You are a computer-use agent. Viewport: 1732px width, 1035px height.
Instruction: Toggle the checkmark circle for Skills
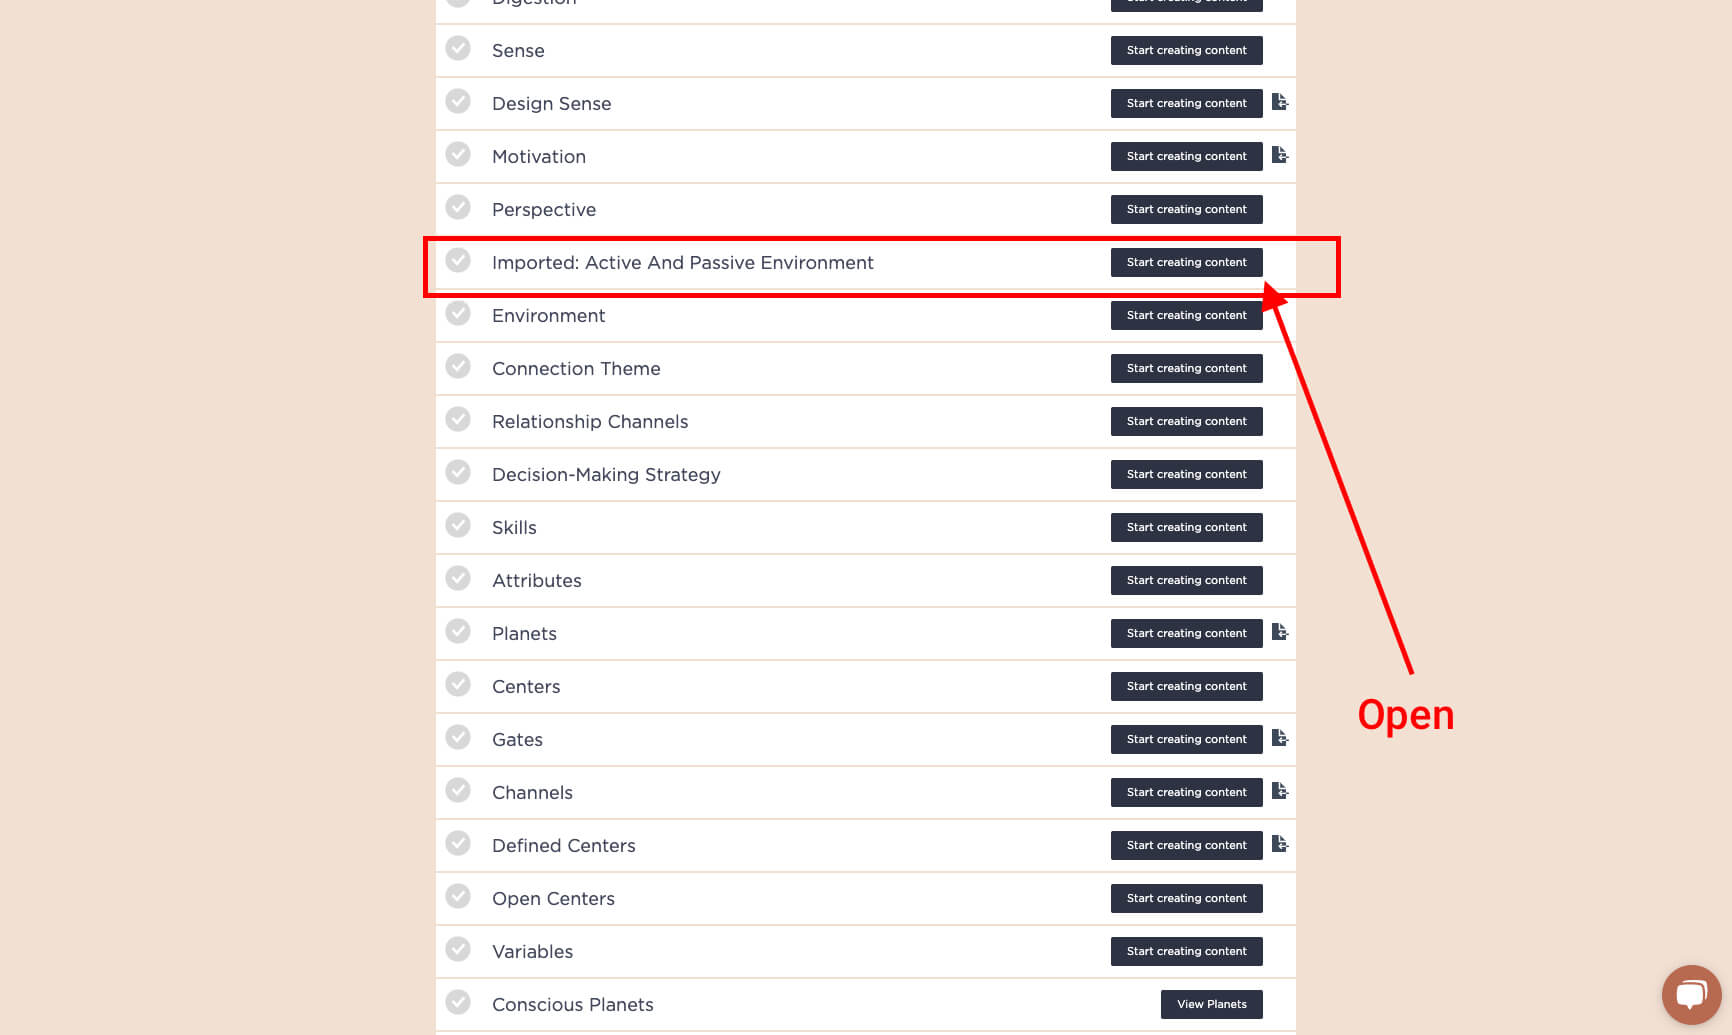tap(458, 526)
